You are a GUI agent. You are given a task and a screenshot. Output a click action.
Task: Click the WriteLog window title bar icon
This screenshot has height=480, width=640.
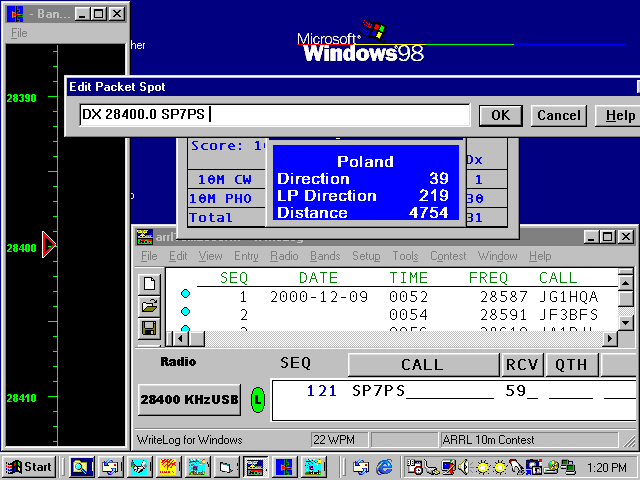coord(144,237)
